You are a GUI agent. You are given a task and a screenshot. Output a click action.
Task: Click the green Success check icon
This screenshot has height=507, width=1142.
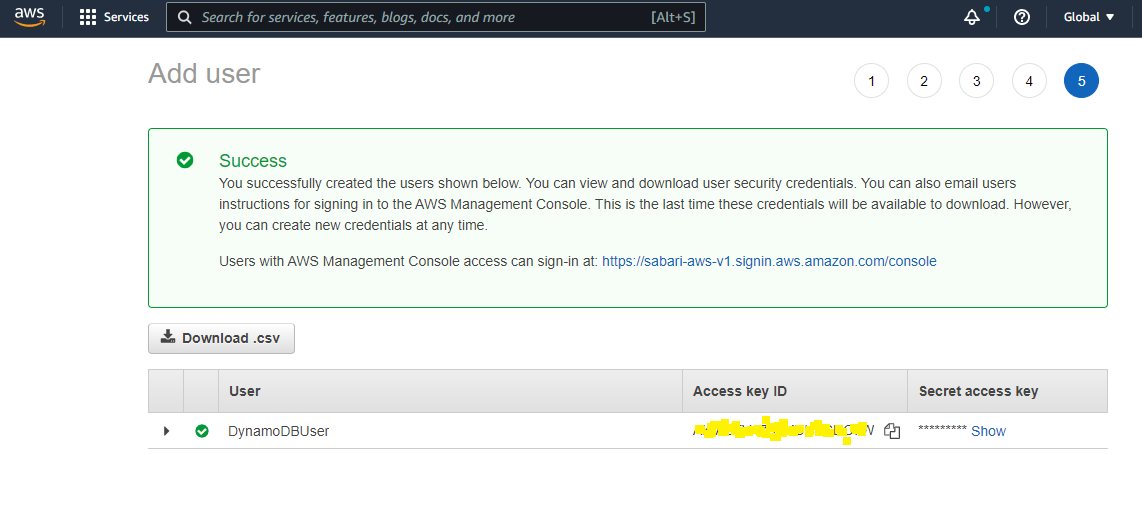(x=185, y=160)
